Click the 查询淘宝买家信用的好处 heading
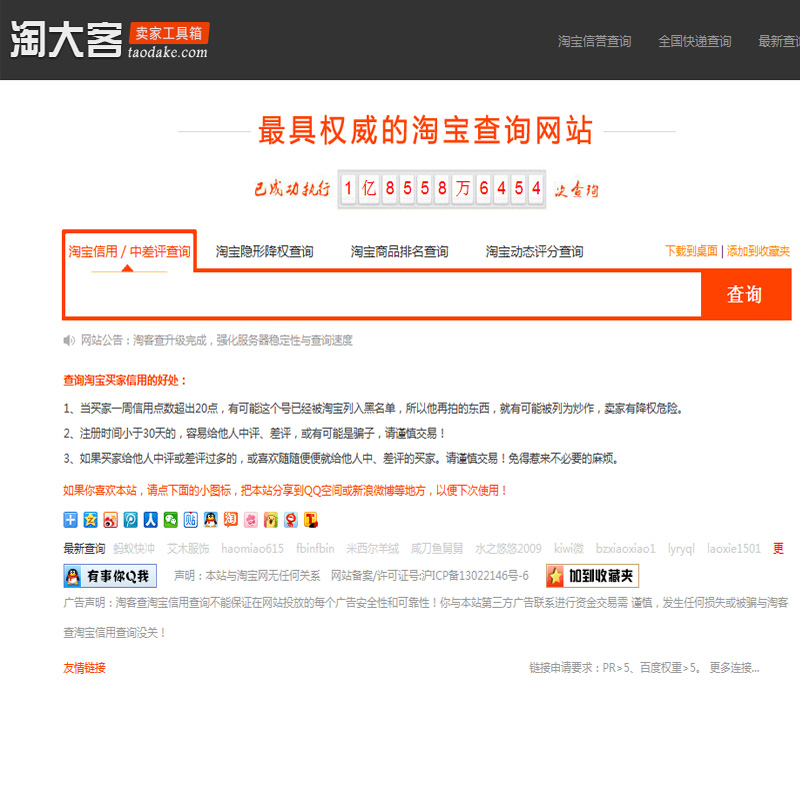This screenshot has width=800, height=800. click(x=125, y=380)
